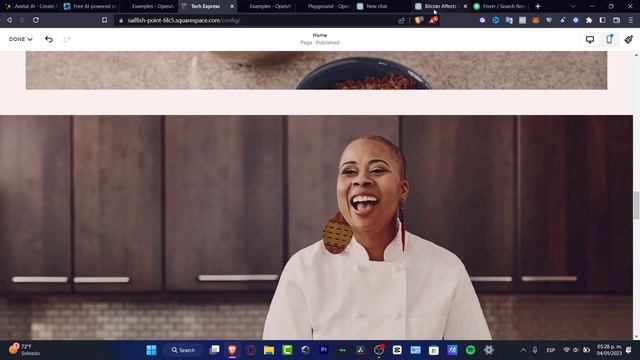Close the Tech Express tab
640x360 pixels.
tap(232, 6)
